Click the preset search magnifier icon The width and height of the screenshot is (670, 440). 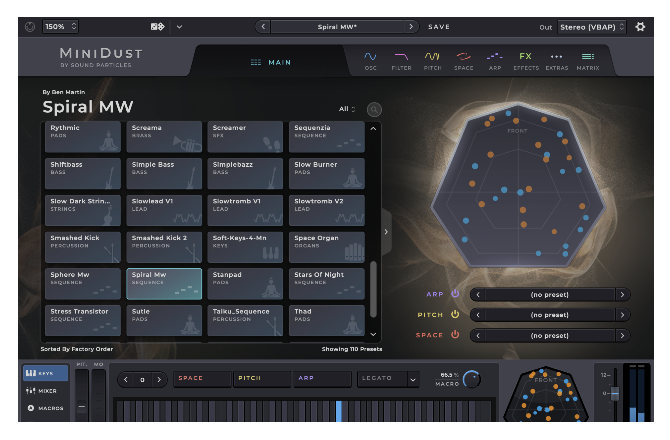point(374,109)
